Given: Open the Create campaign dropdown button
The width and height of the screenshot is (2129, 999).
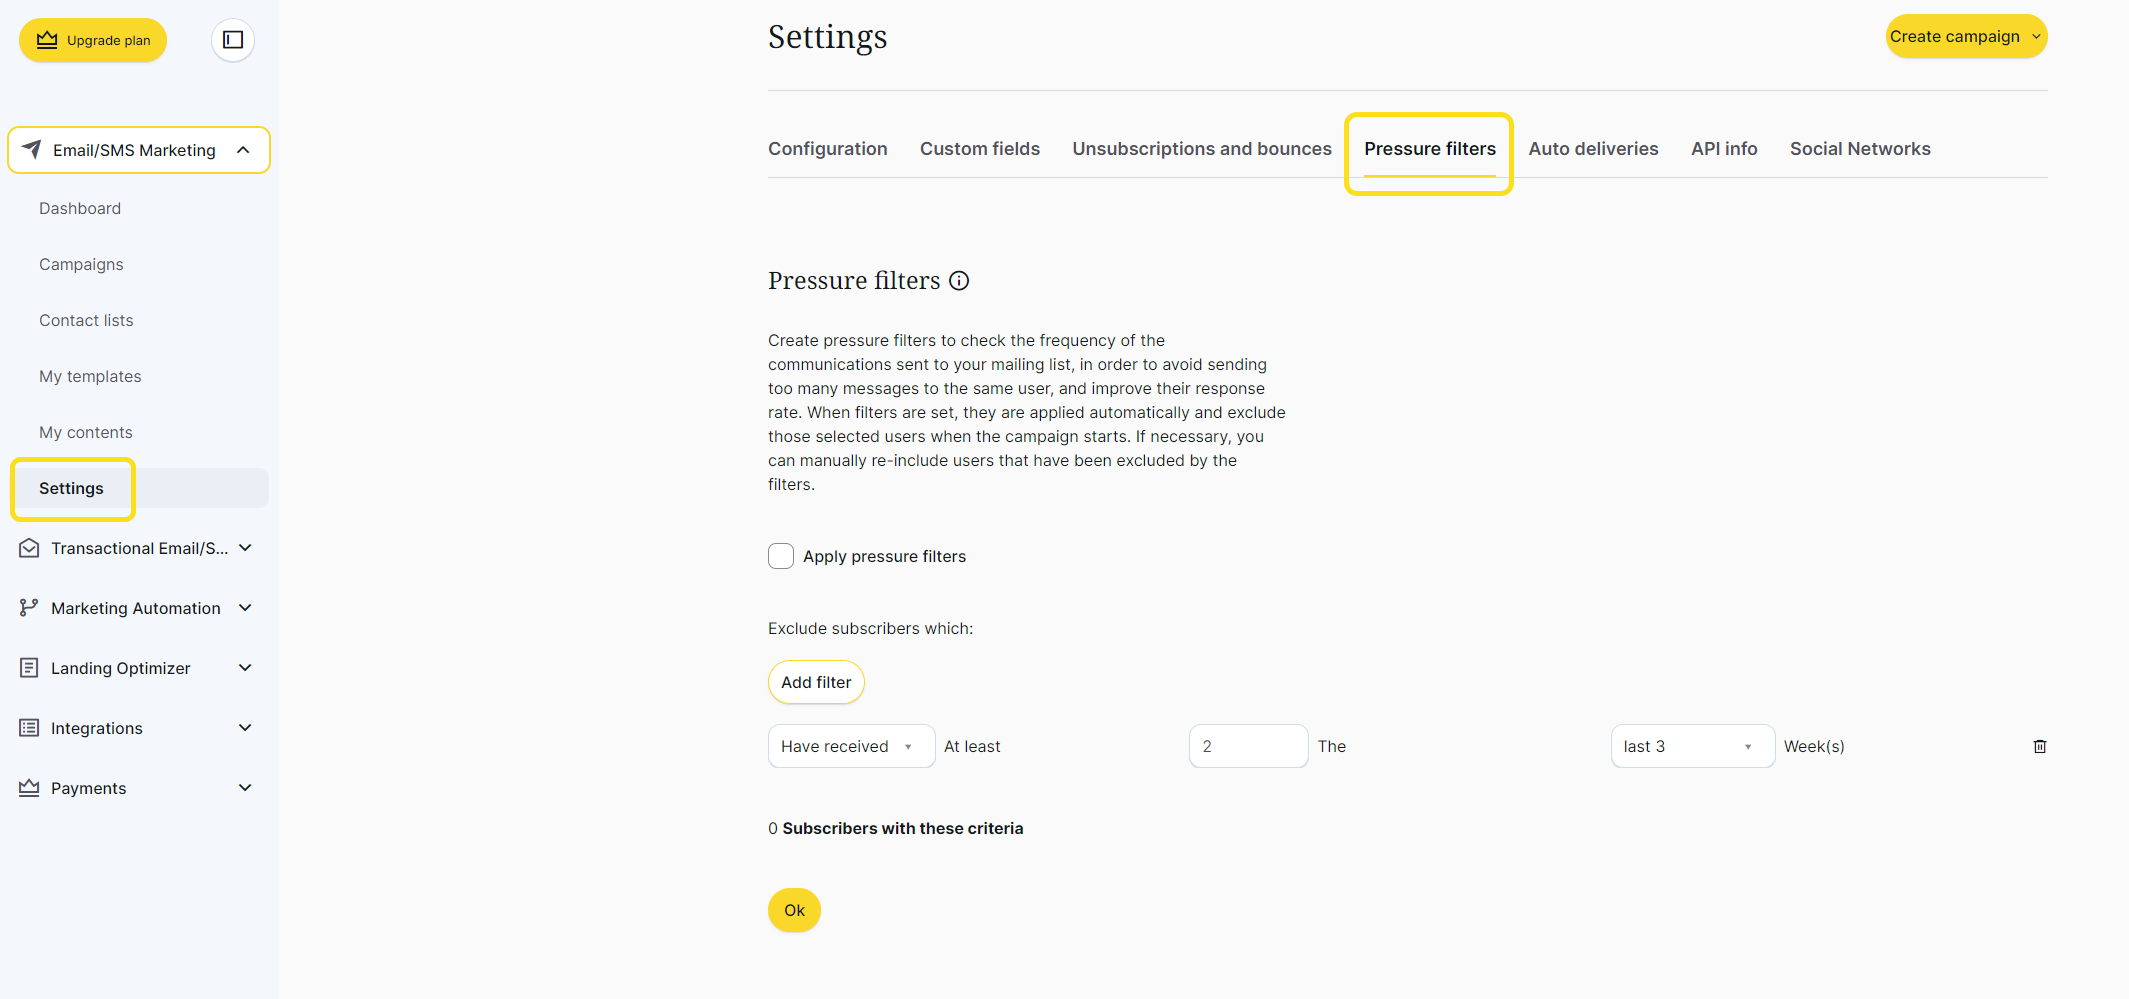Looking at the screenshot, I should 1965,37.
